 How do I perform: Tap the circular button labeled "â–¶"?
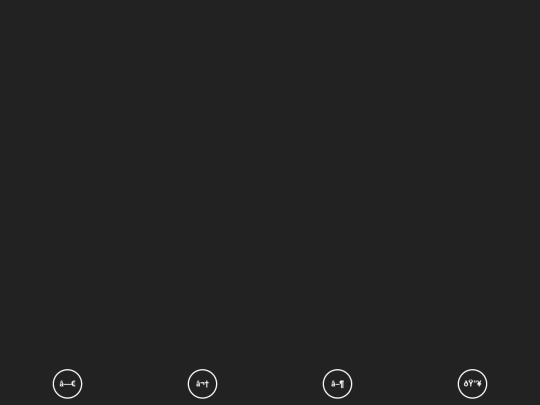338,384
